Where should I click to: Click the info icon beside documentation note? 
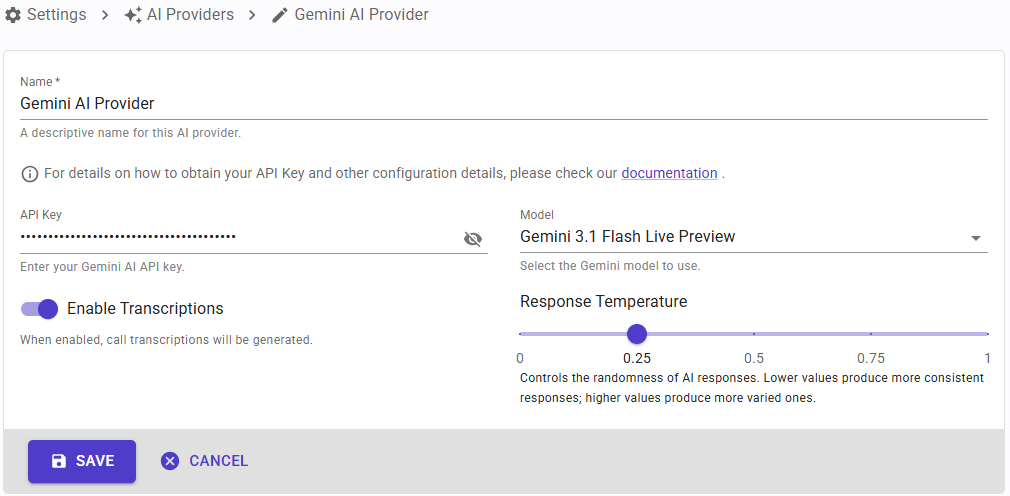(x=30, y=174)
